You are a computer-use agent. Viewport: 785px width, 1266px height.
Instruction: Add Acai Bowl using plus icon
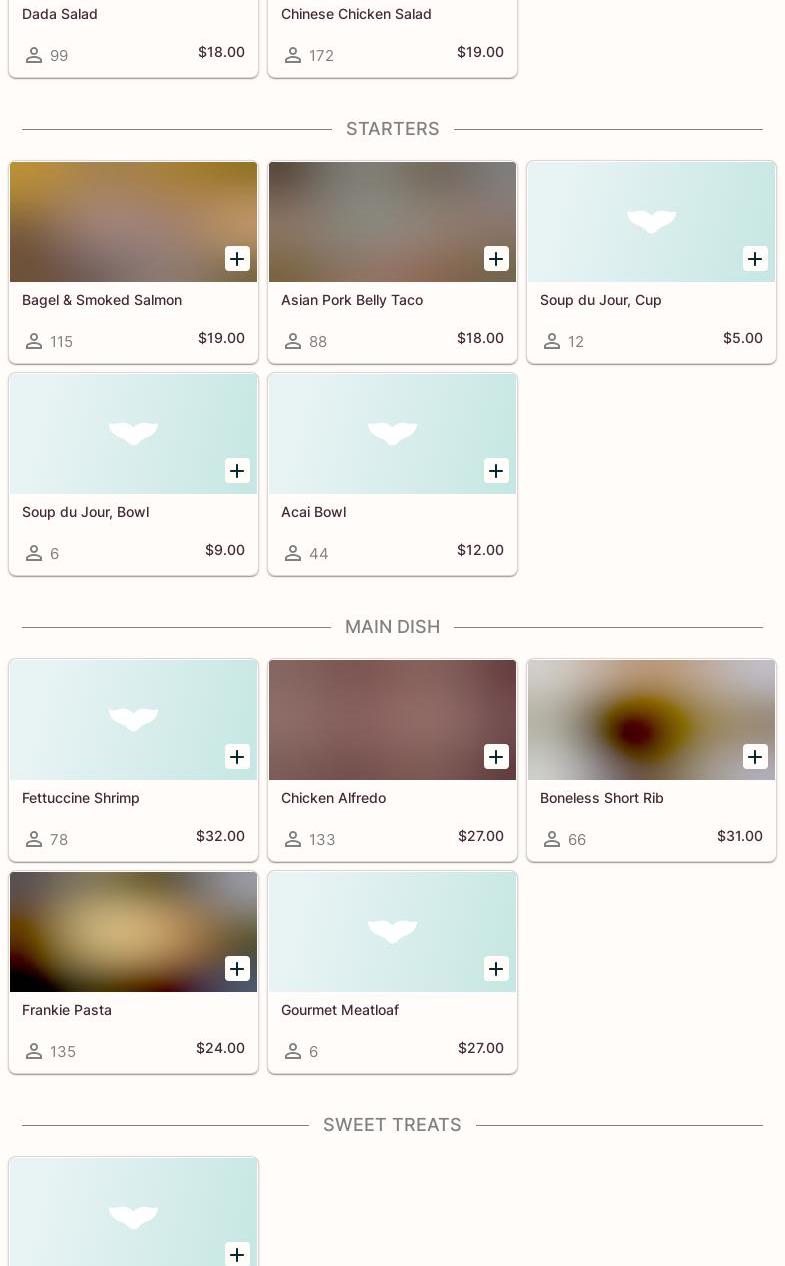[x=496, y=471]
